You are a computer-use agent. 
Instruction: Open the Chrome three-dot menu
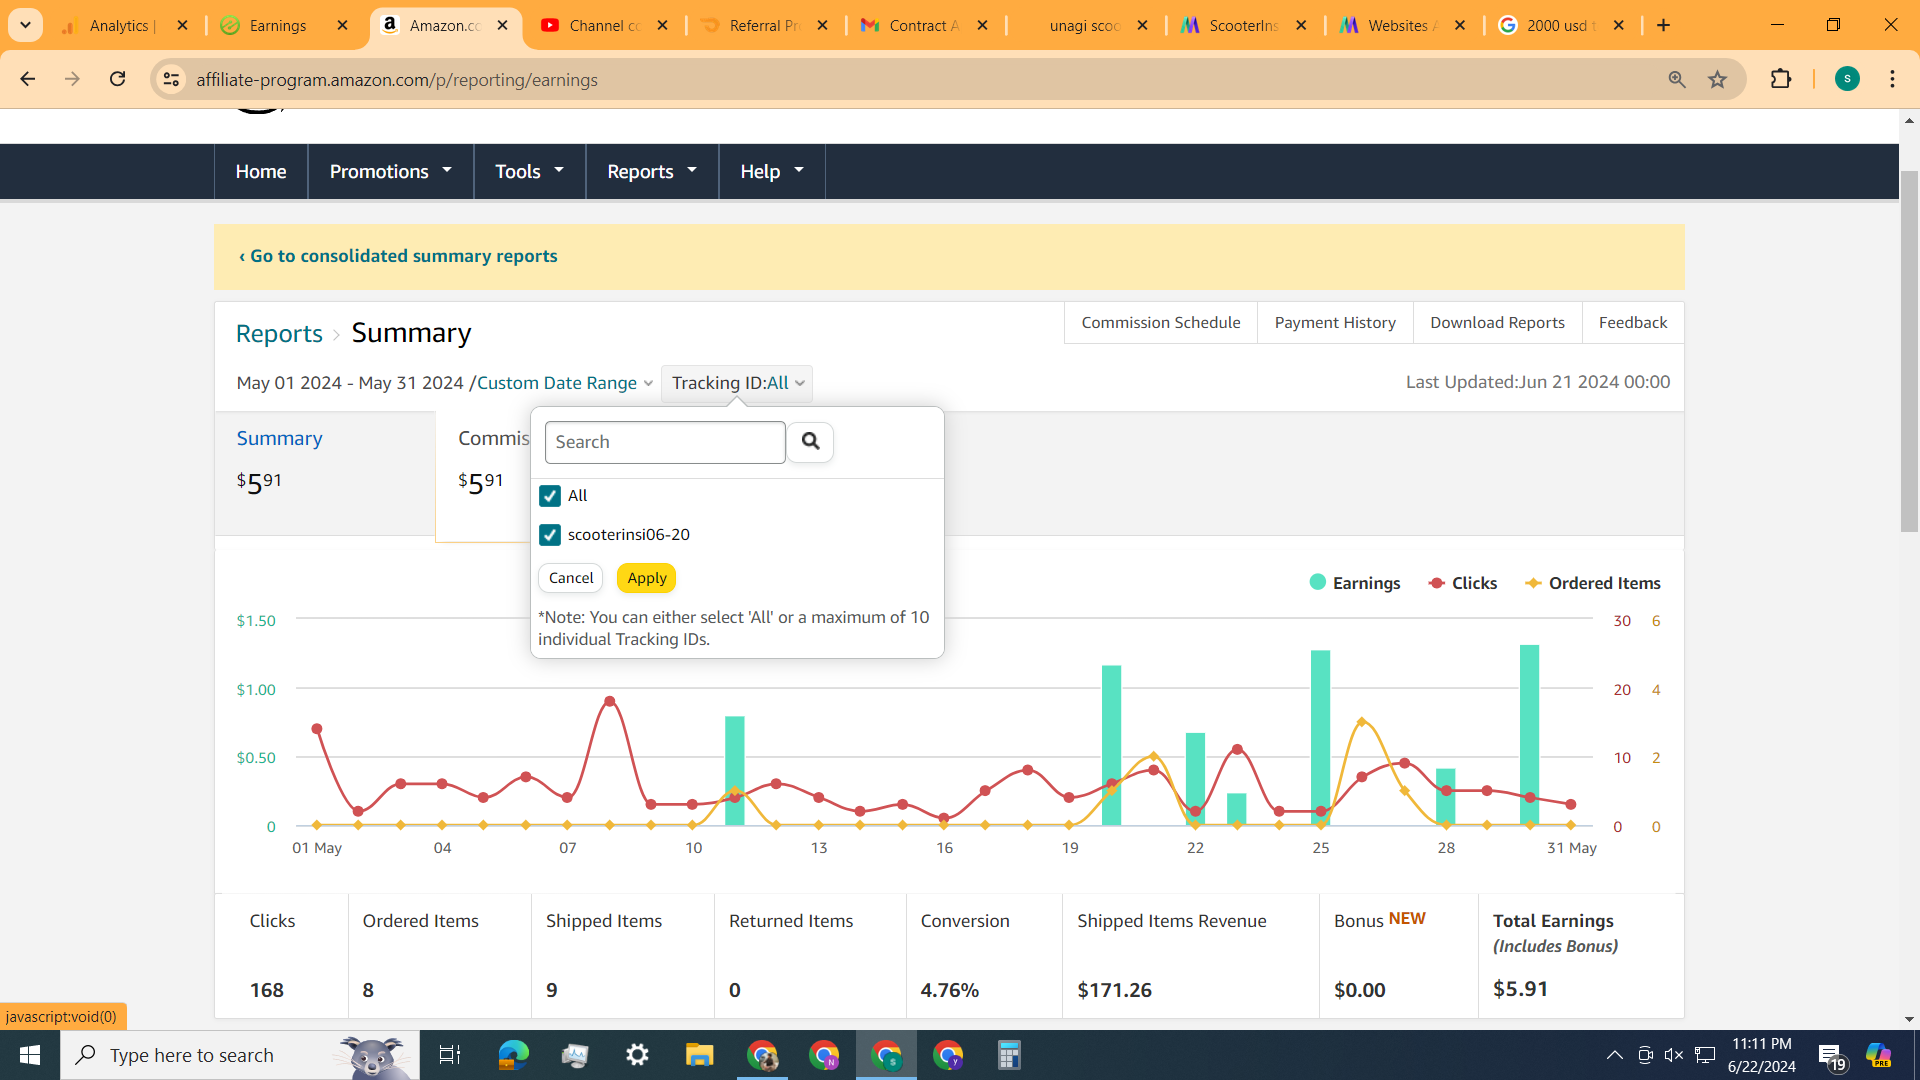click(x=1892, y=79)
